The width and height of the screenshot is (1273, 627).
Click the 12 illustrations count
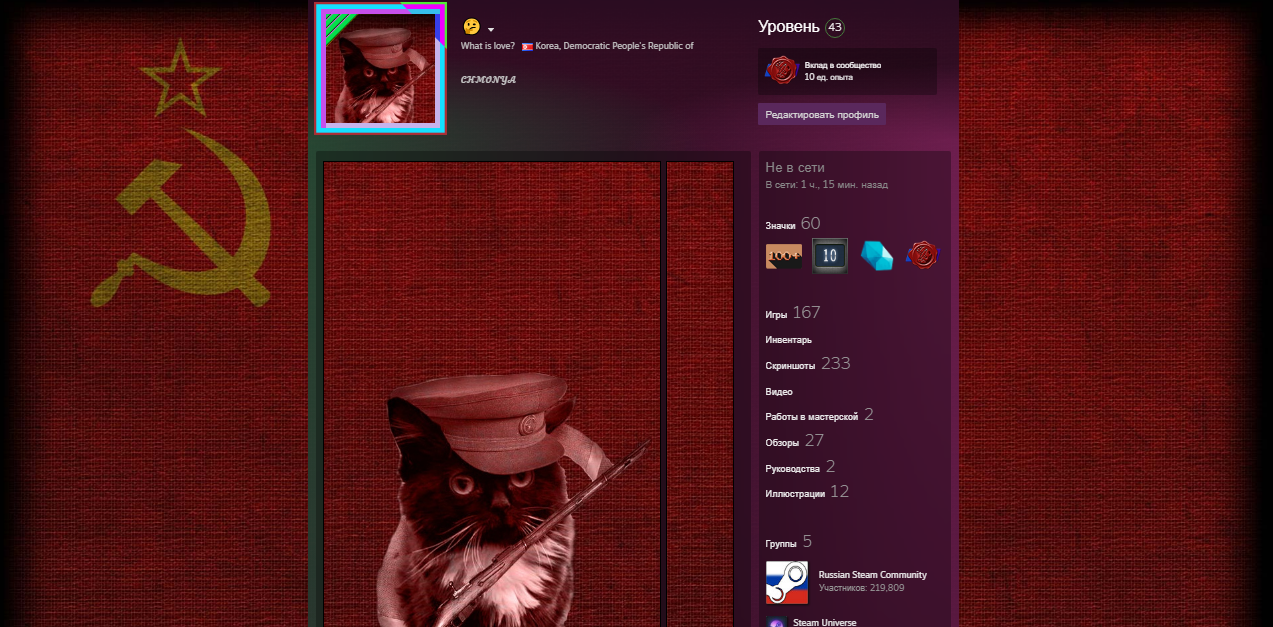[839, 491]
